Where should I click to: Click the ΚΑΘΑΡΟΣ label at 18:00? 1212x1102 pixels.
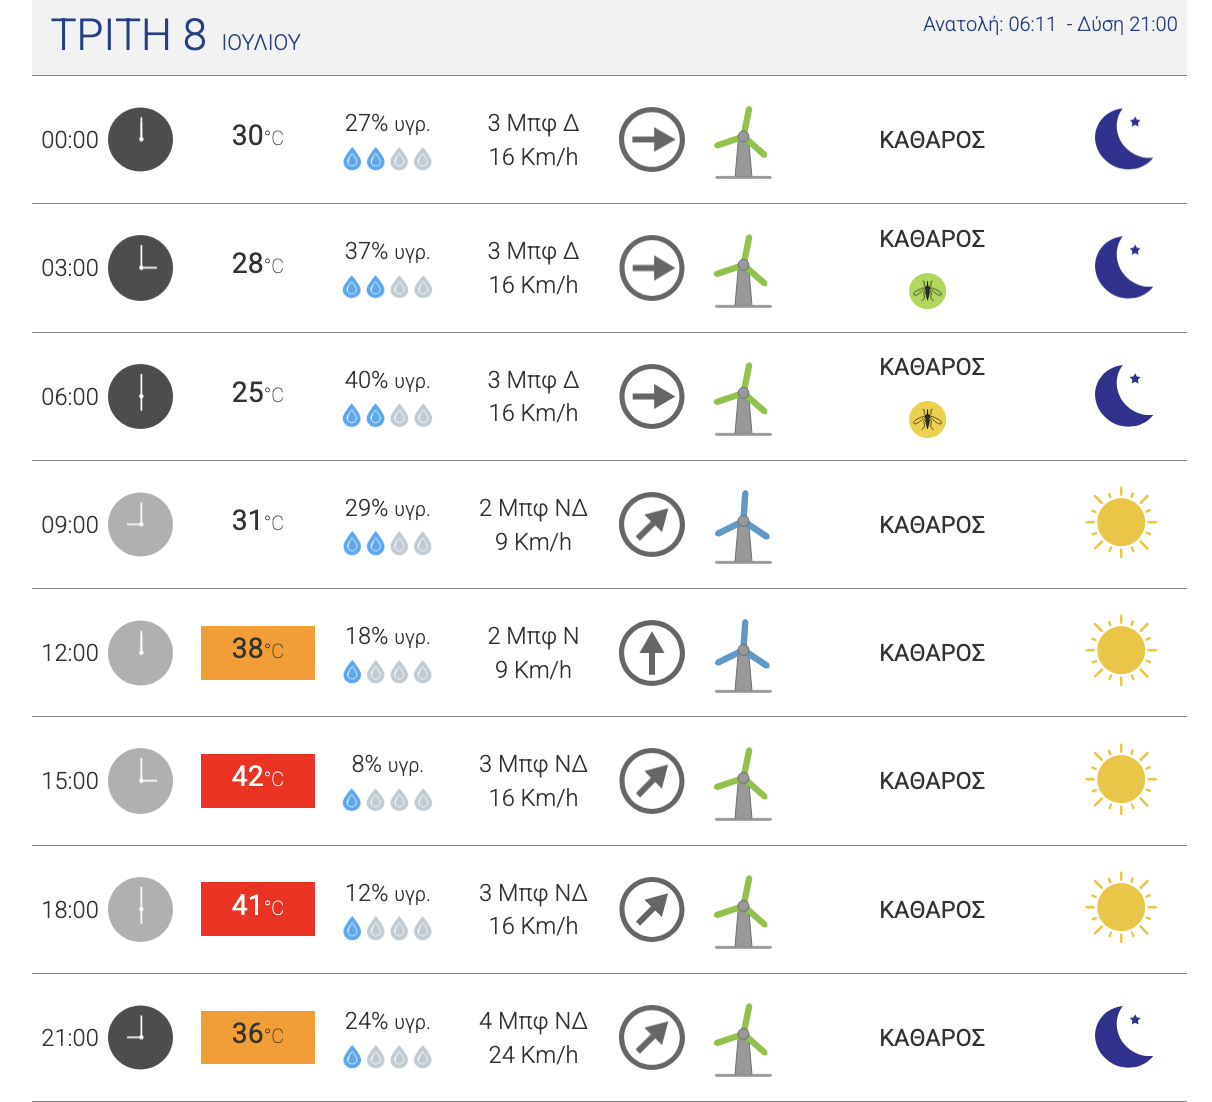tap(932, 910)
